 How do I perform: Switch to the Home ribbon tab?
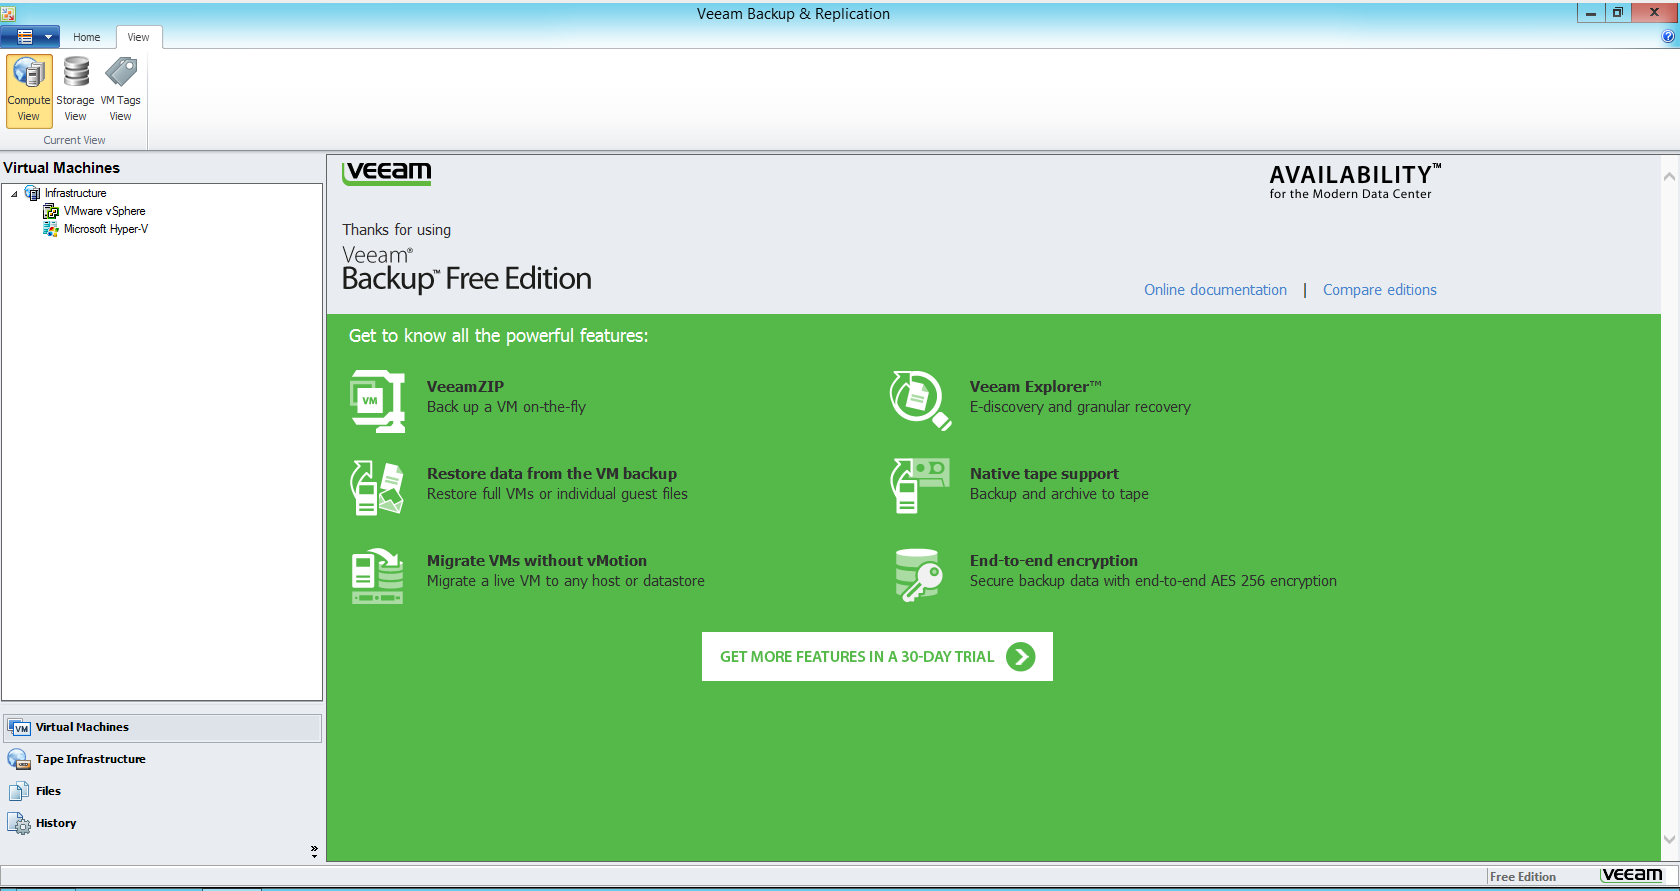pyautogui.click(x=86, y=37)
